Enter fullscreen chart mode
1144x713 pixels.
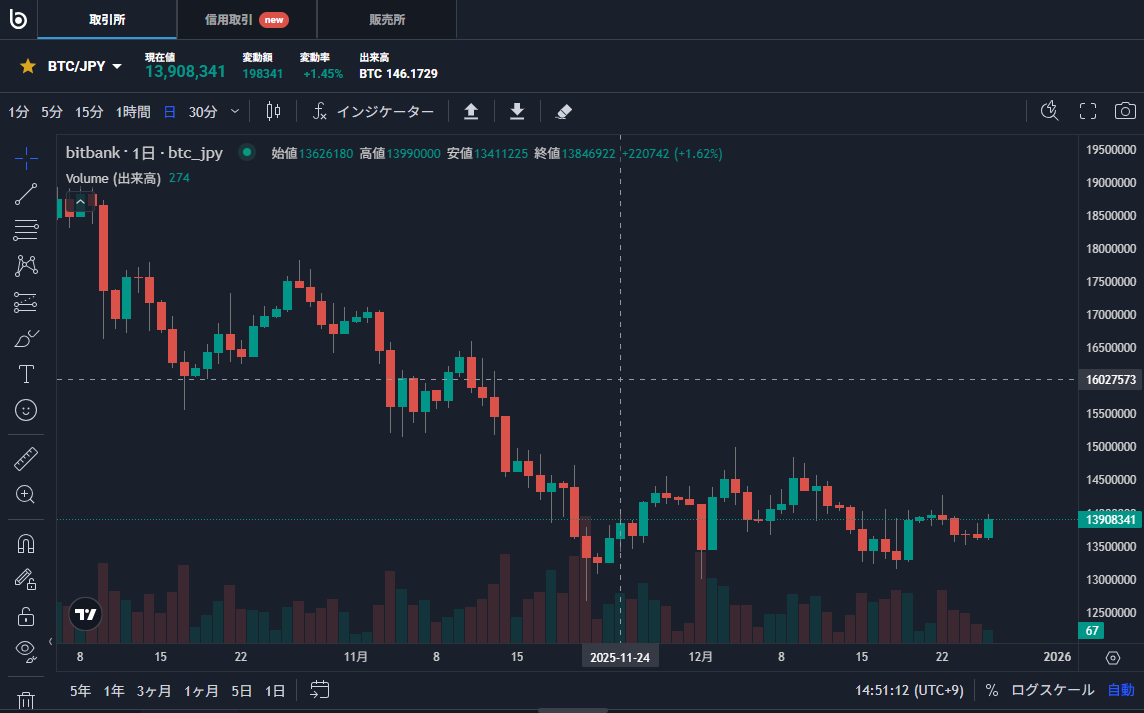(1088, 111)
